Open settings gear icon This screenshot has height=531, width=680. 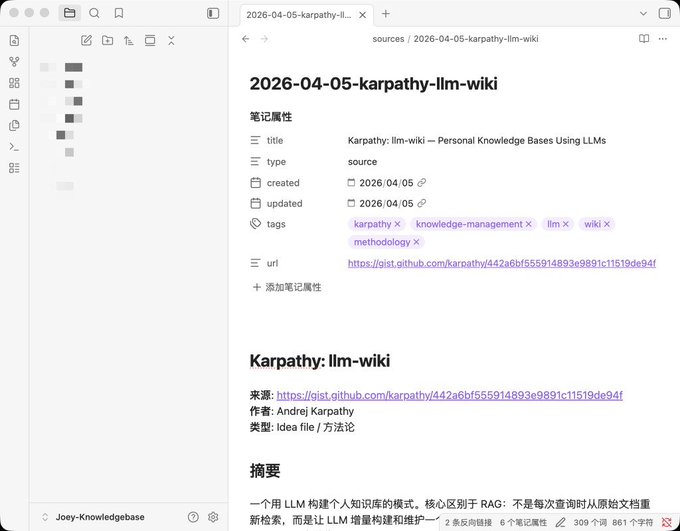point(213,517)
